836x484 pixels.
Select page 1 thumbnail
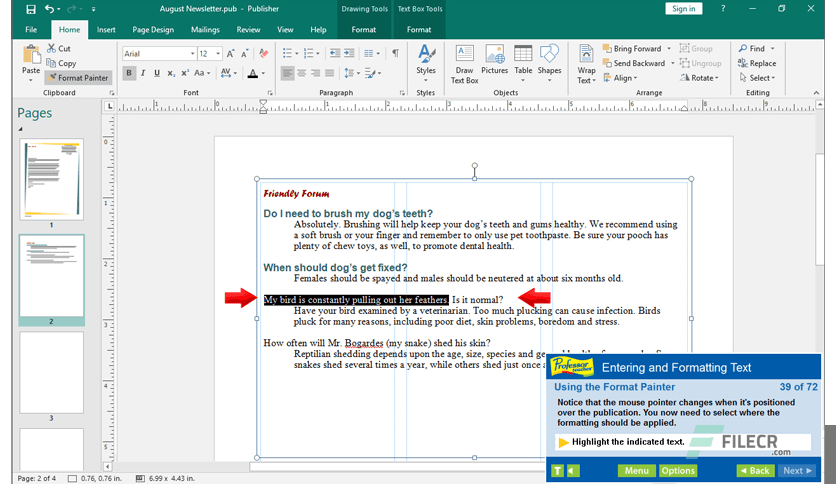click(x=52, y=179)
